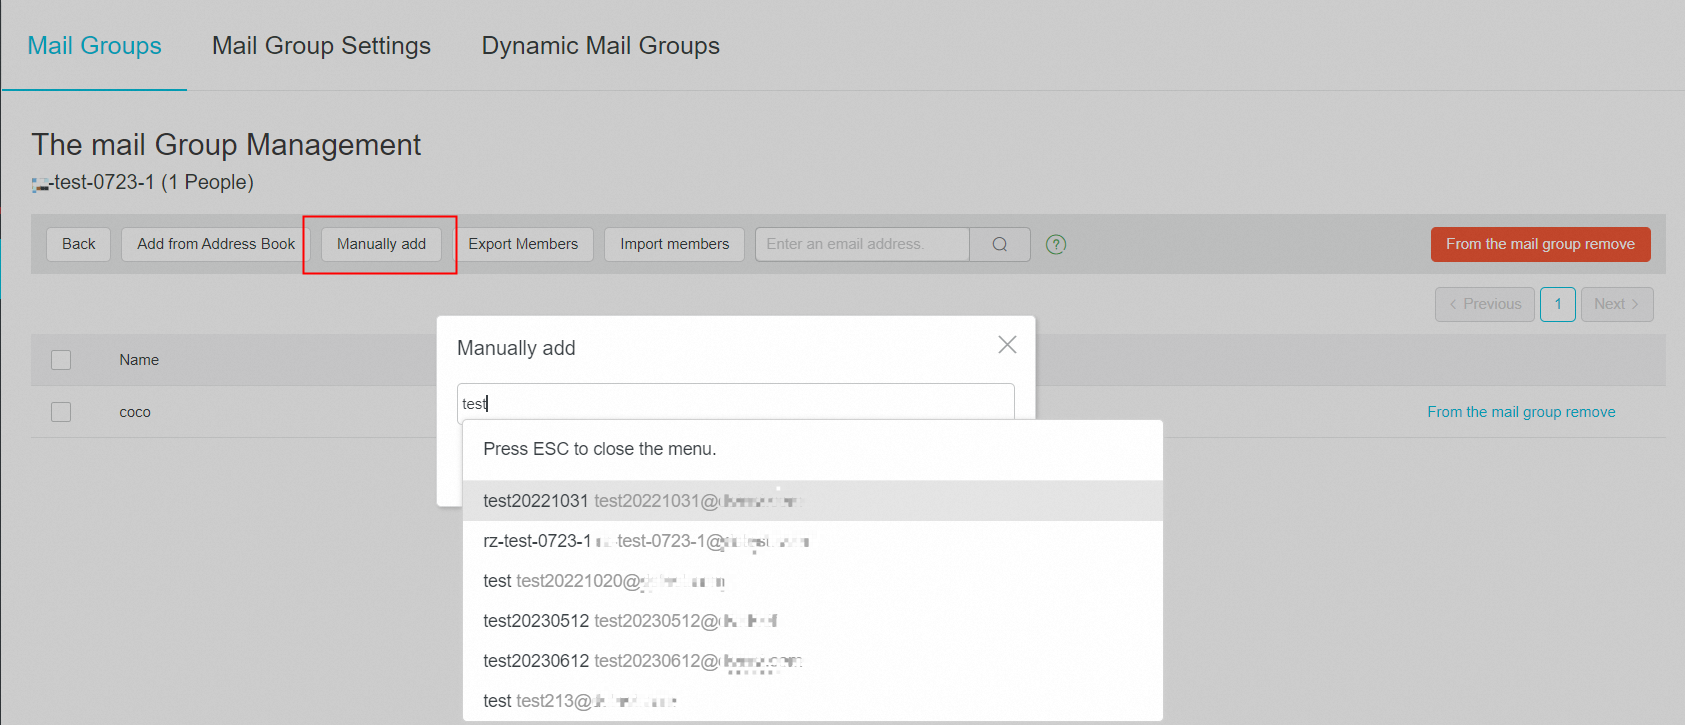Click the Manually add button
Viewport: 1685px width, 725px height.
pyautogui.click(x=381, y=244)
